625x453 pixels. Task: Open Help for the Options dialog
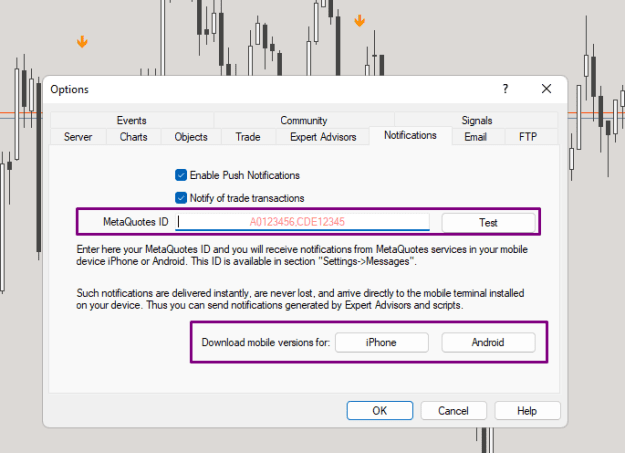click(527, 411)
